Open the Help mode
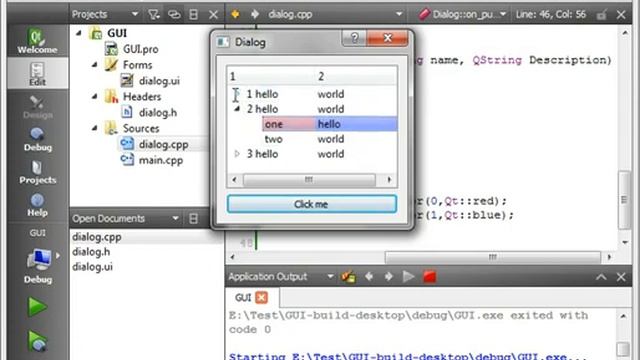The width and height of the screenshot is (640, 360). pyautogui.click(x=37, y=205)
